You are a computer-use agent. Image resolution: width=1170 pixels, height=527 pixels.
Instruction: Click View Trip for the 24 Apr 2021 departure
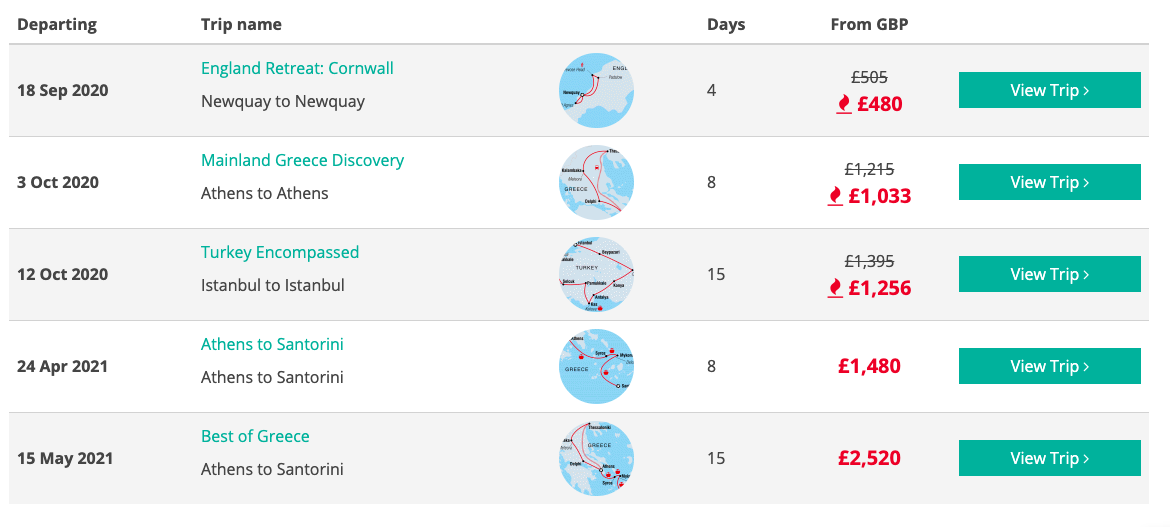[1049, 366]
